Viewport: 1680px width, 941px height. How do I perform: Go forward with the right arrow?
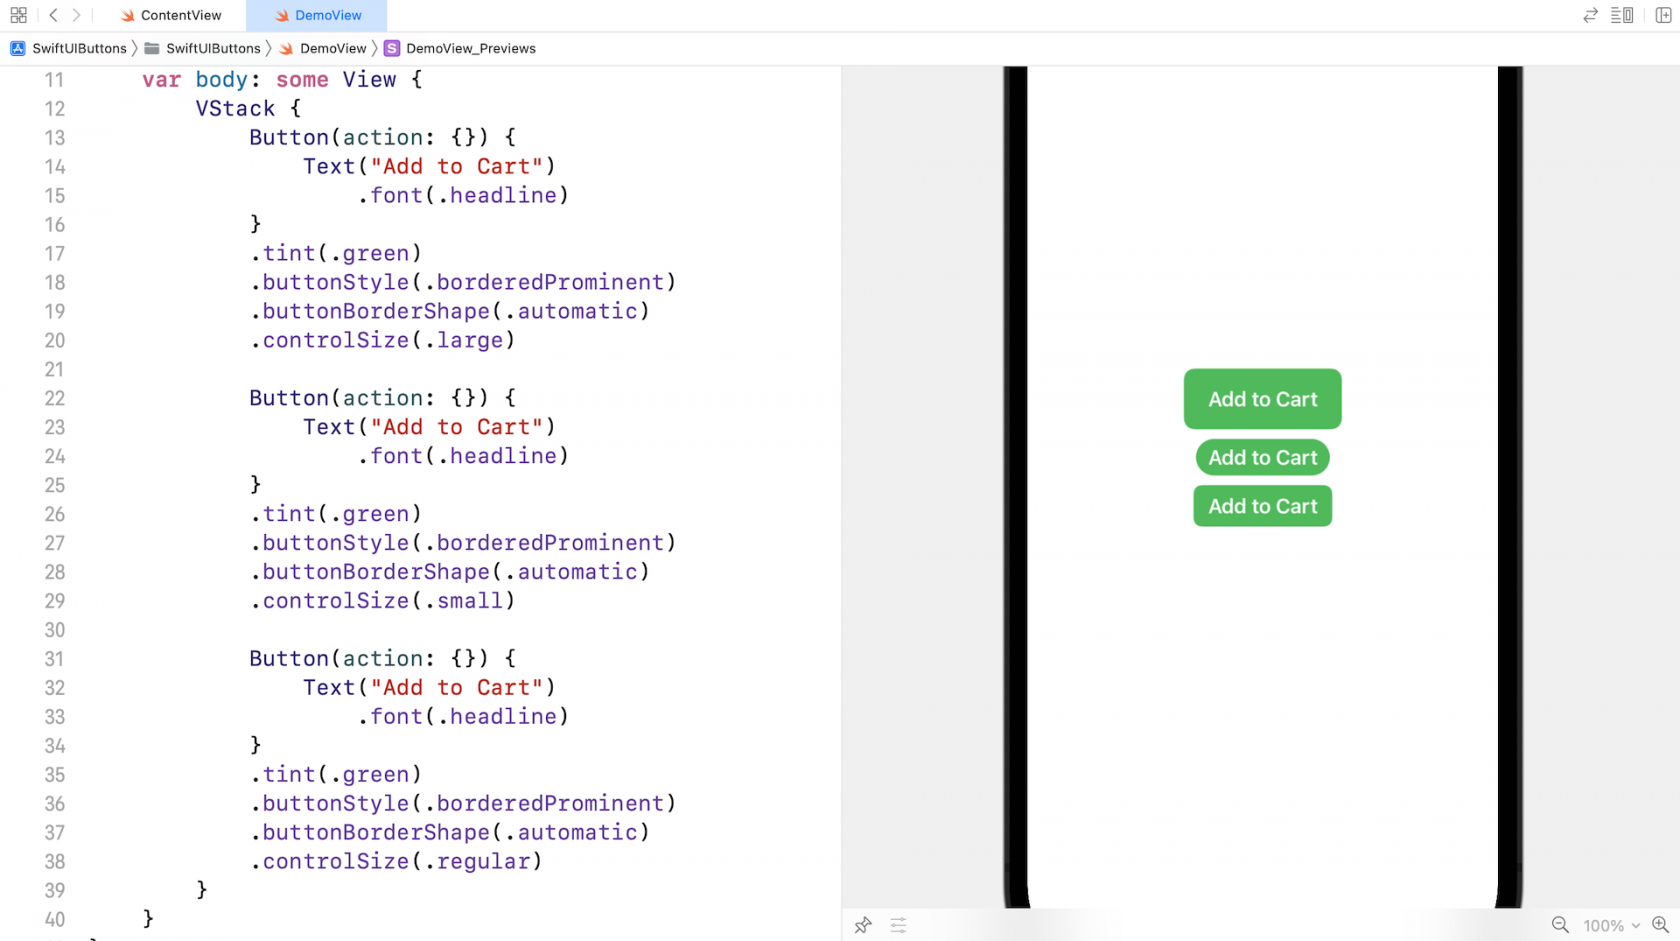point(76,15)
